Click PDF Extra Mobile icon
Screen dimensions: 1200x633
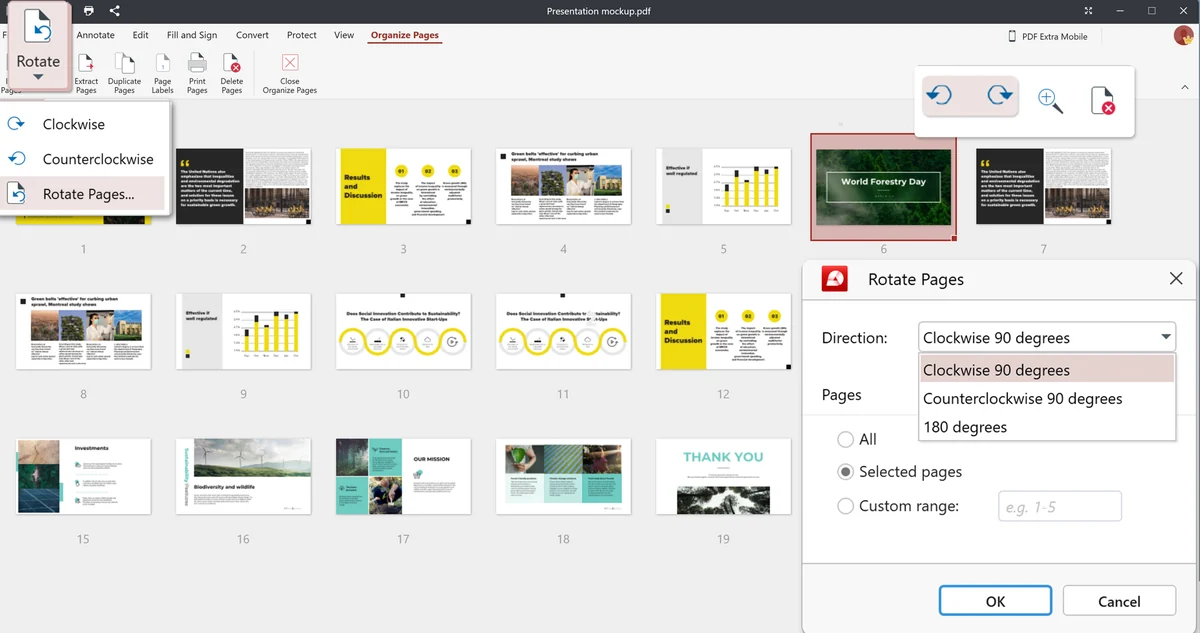tap(1012, 36)
